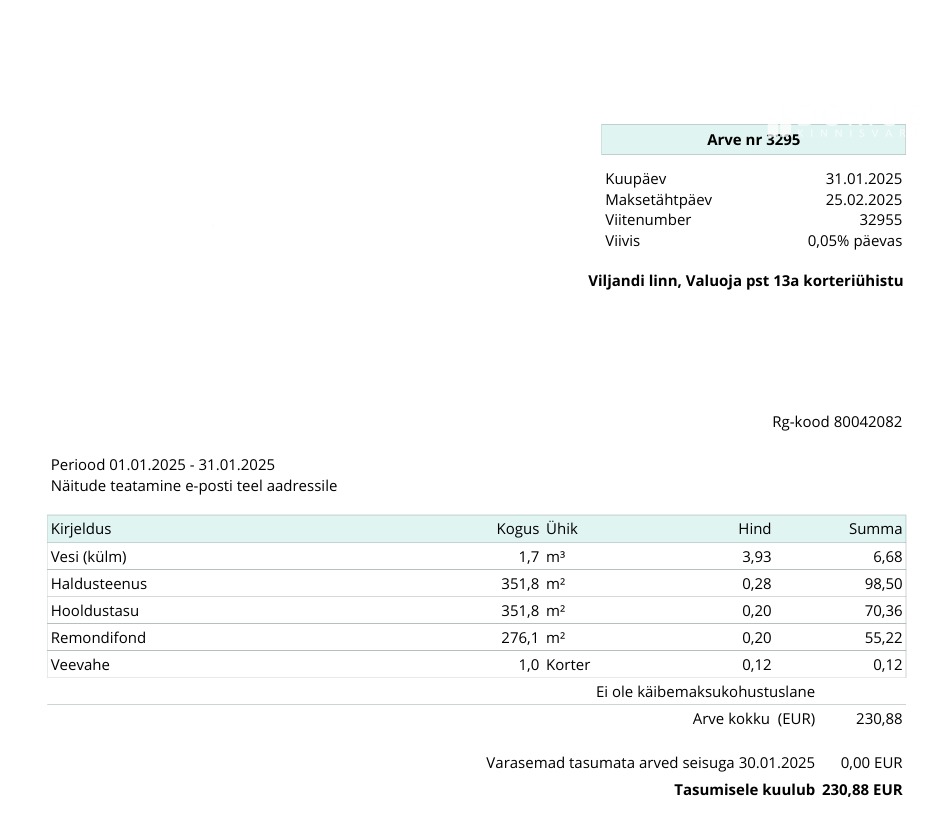Screen dimensions: 937x815
Task: Click the late fee value "0,05% päevas"
Action: tap(854, 241)
